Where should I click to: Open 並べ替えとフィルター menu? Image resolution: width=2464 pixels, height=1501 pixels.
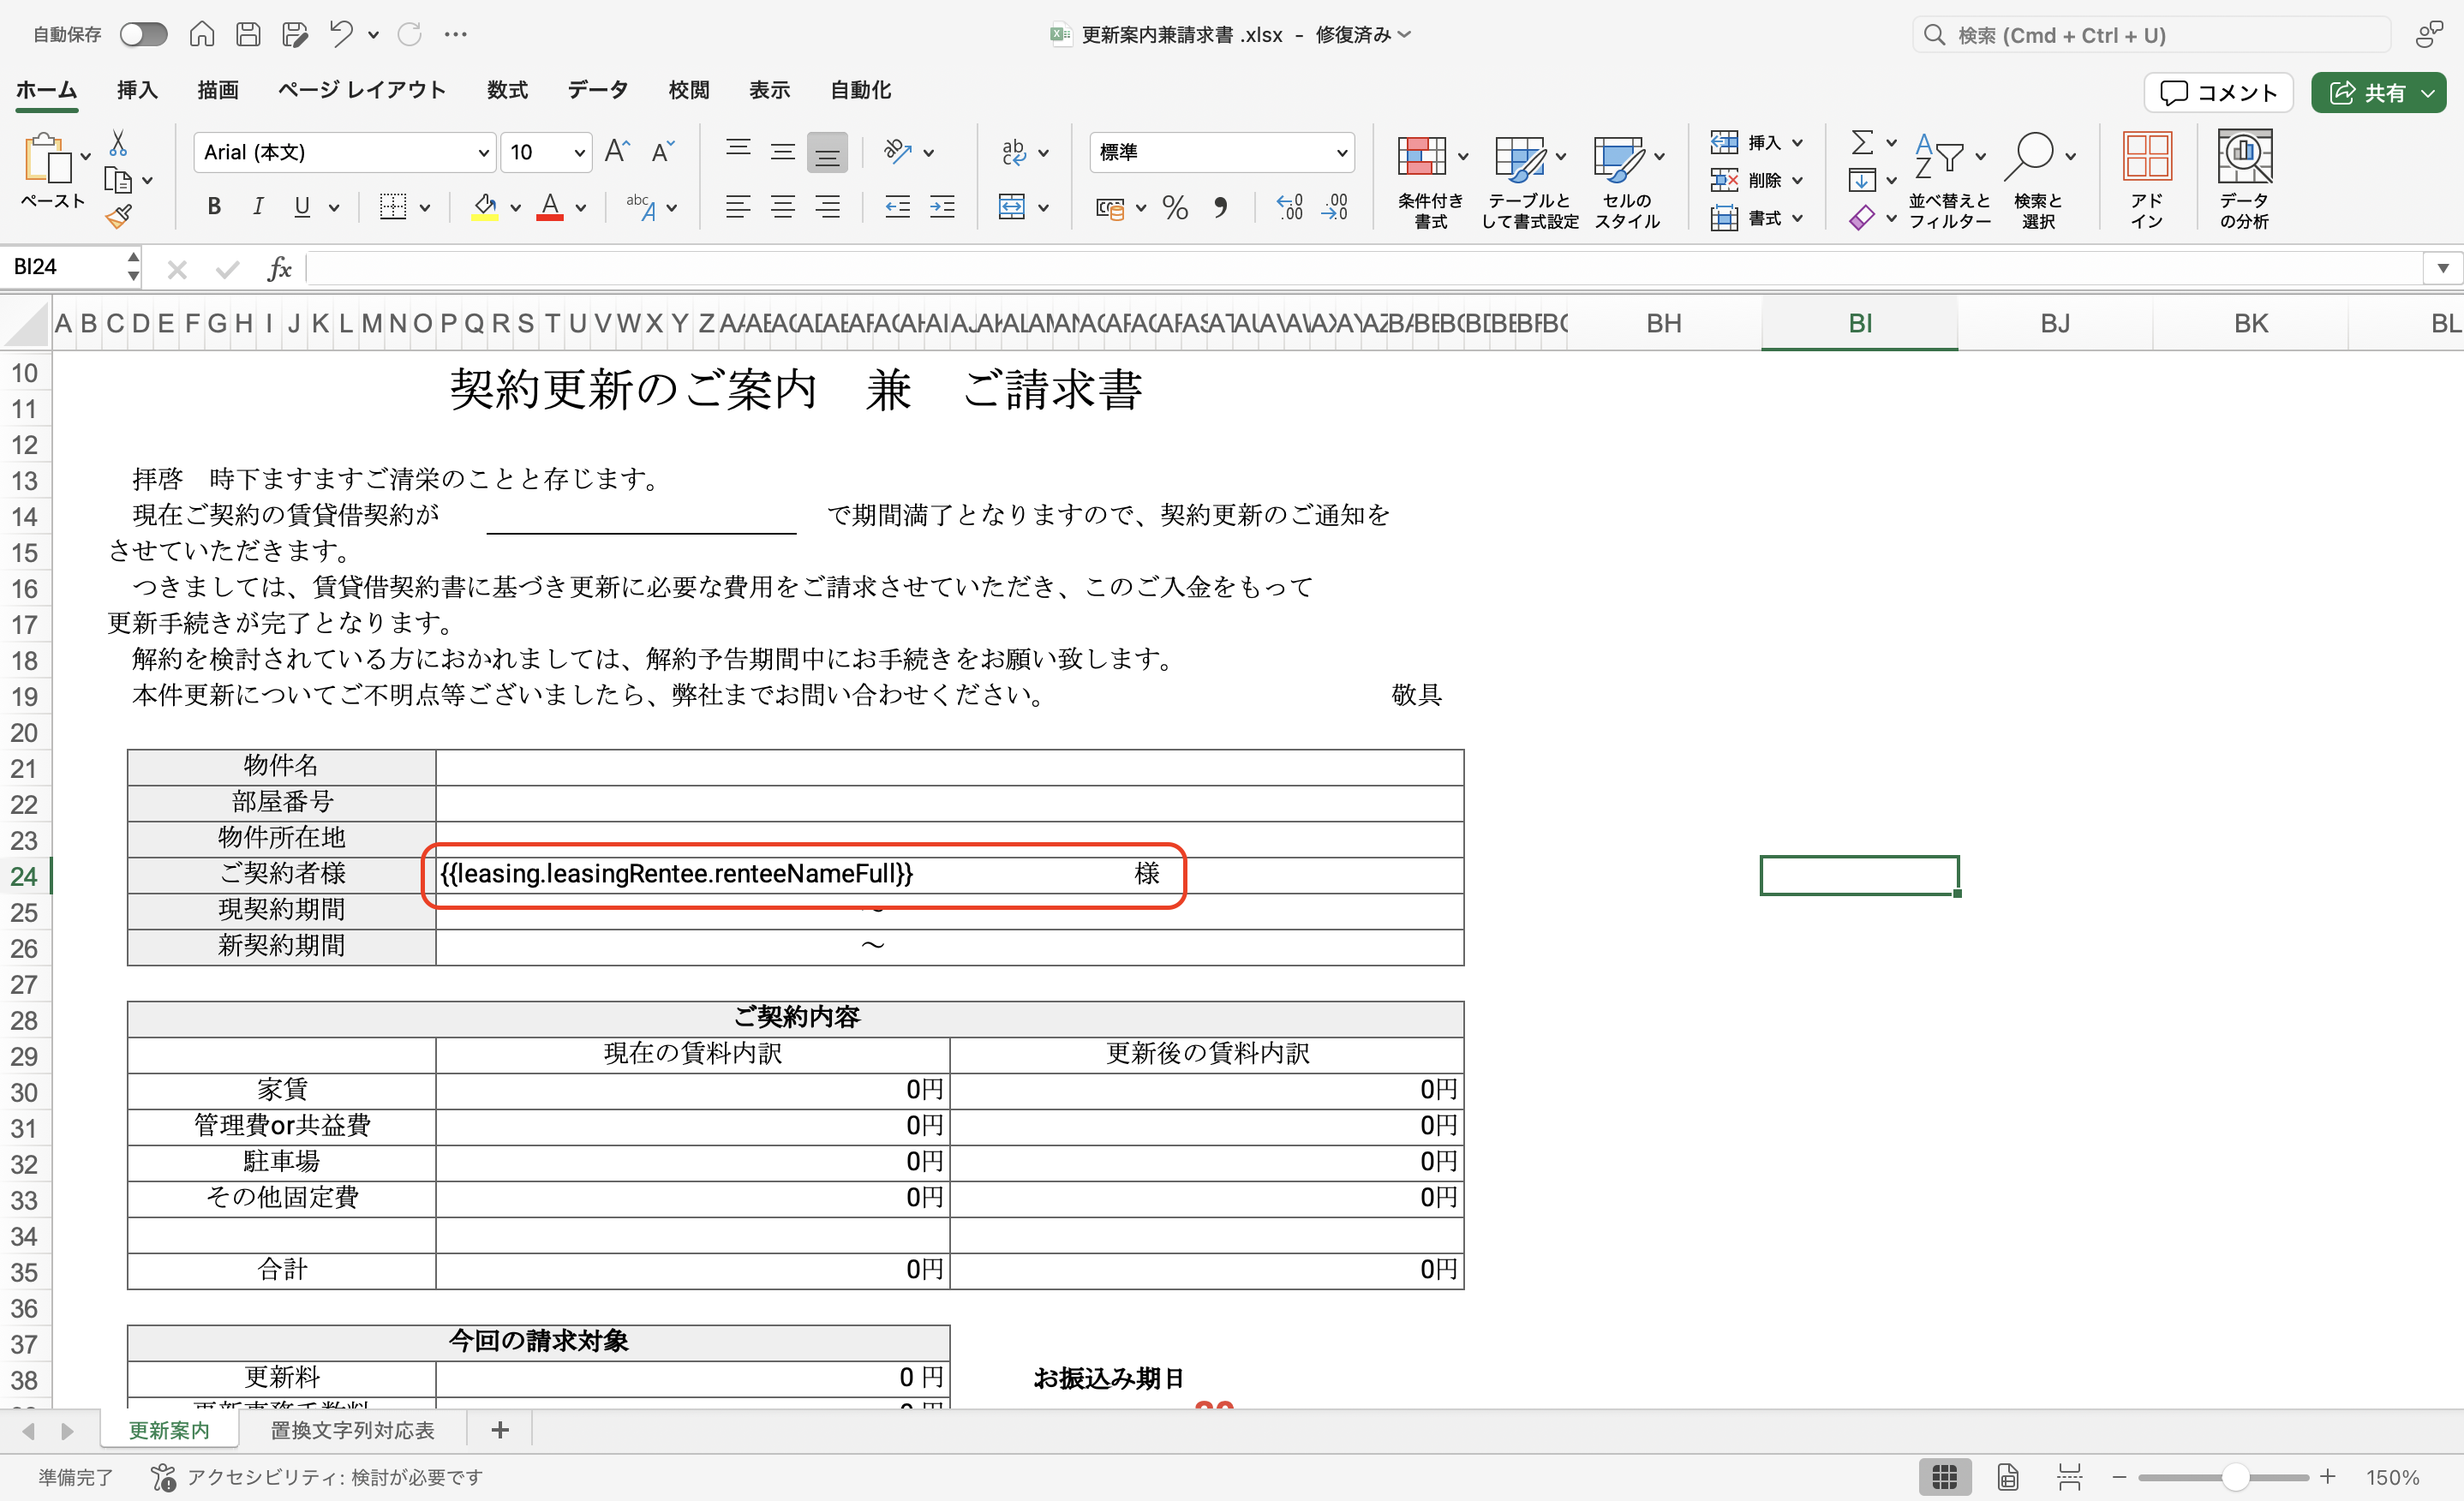click(1949, 180)
